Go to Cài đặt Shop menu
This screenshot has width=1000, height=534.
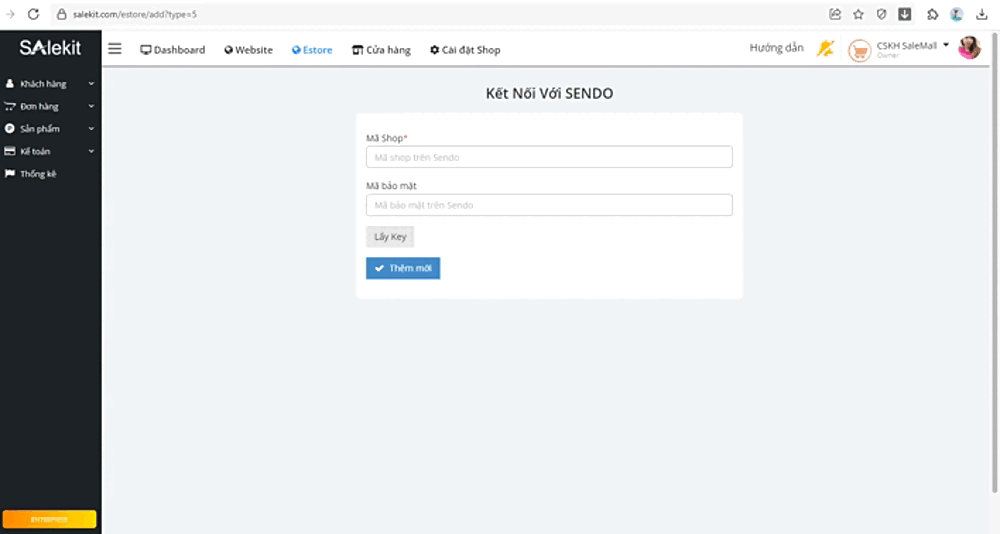pyautogui.click(x=465, y=50)
